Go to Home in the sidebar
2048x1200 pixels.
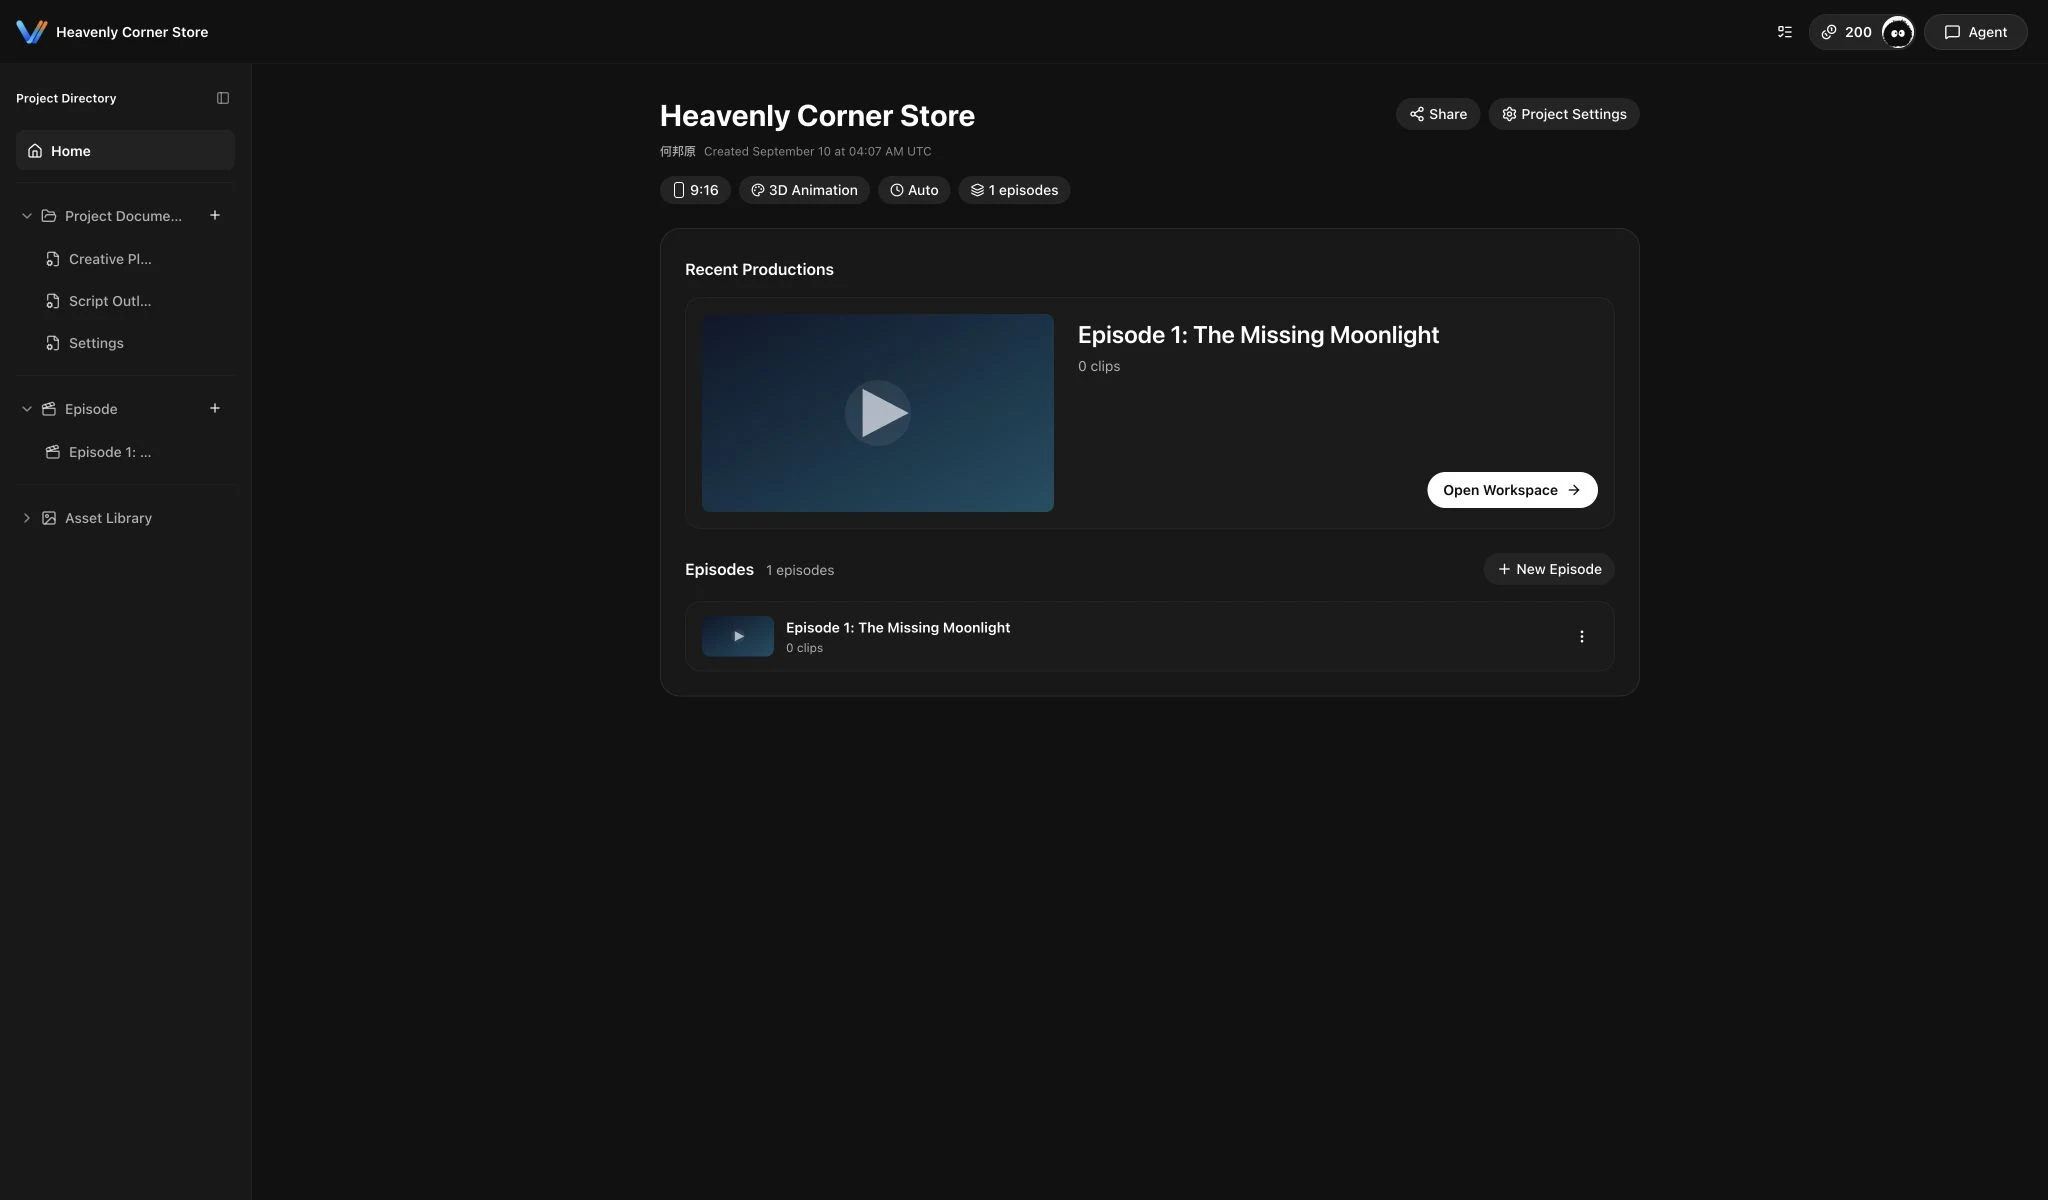pos(125,151)
